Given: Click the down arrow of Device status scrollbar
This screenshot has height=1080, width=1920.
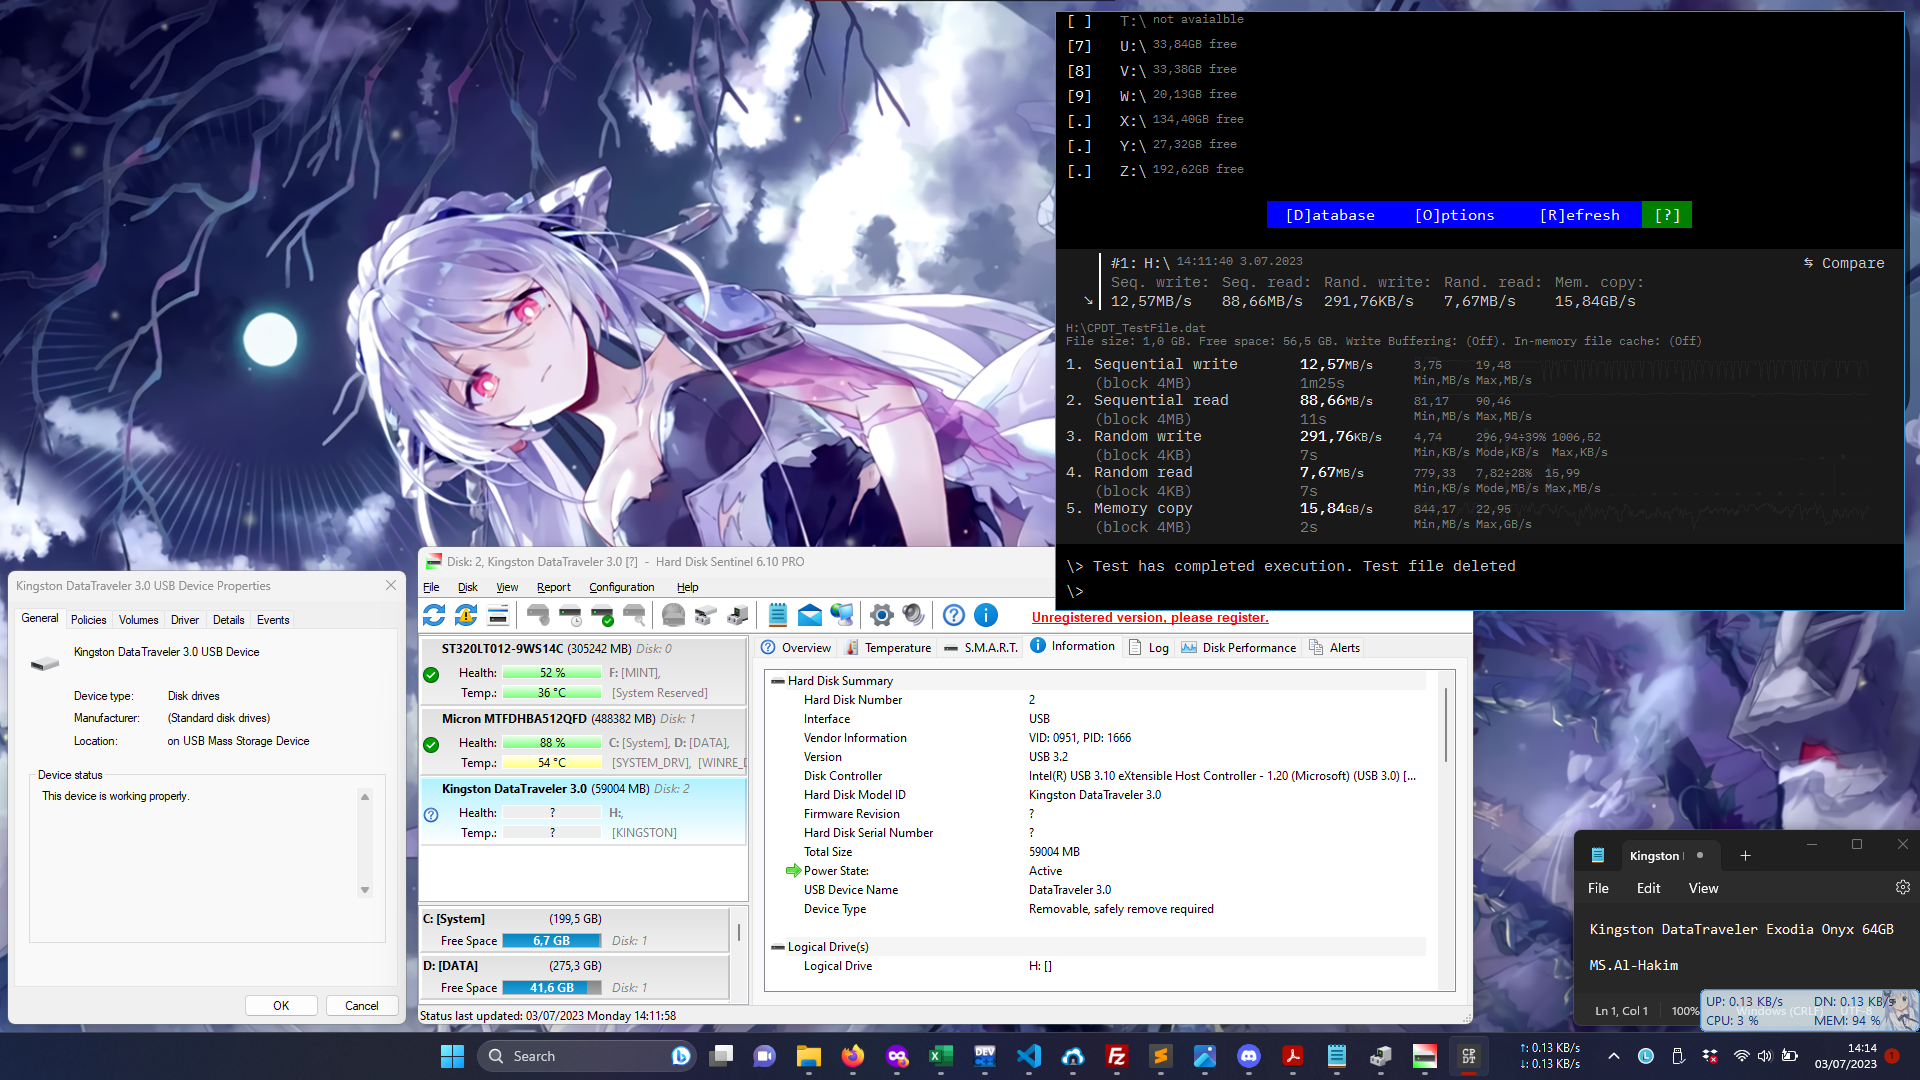Looking at the screenshot, I should coord(365,889).
